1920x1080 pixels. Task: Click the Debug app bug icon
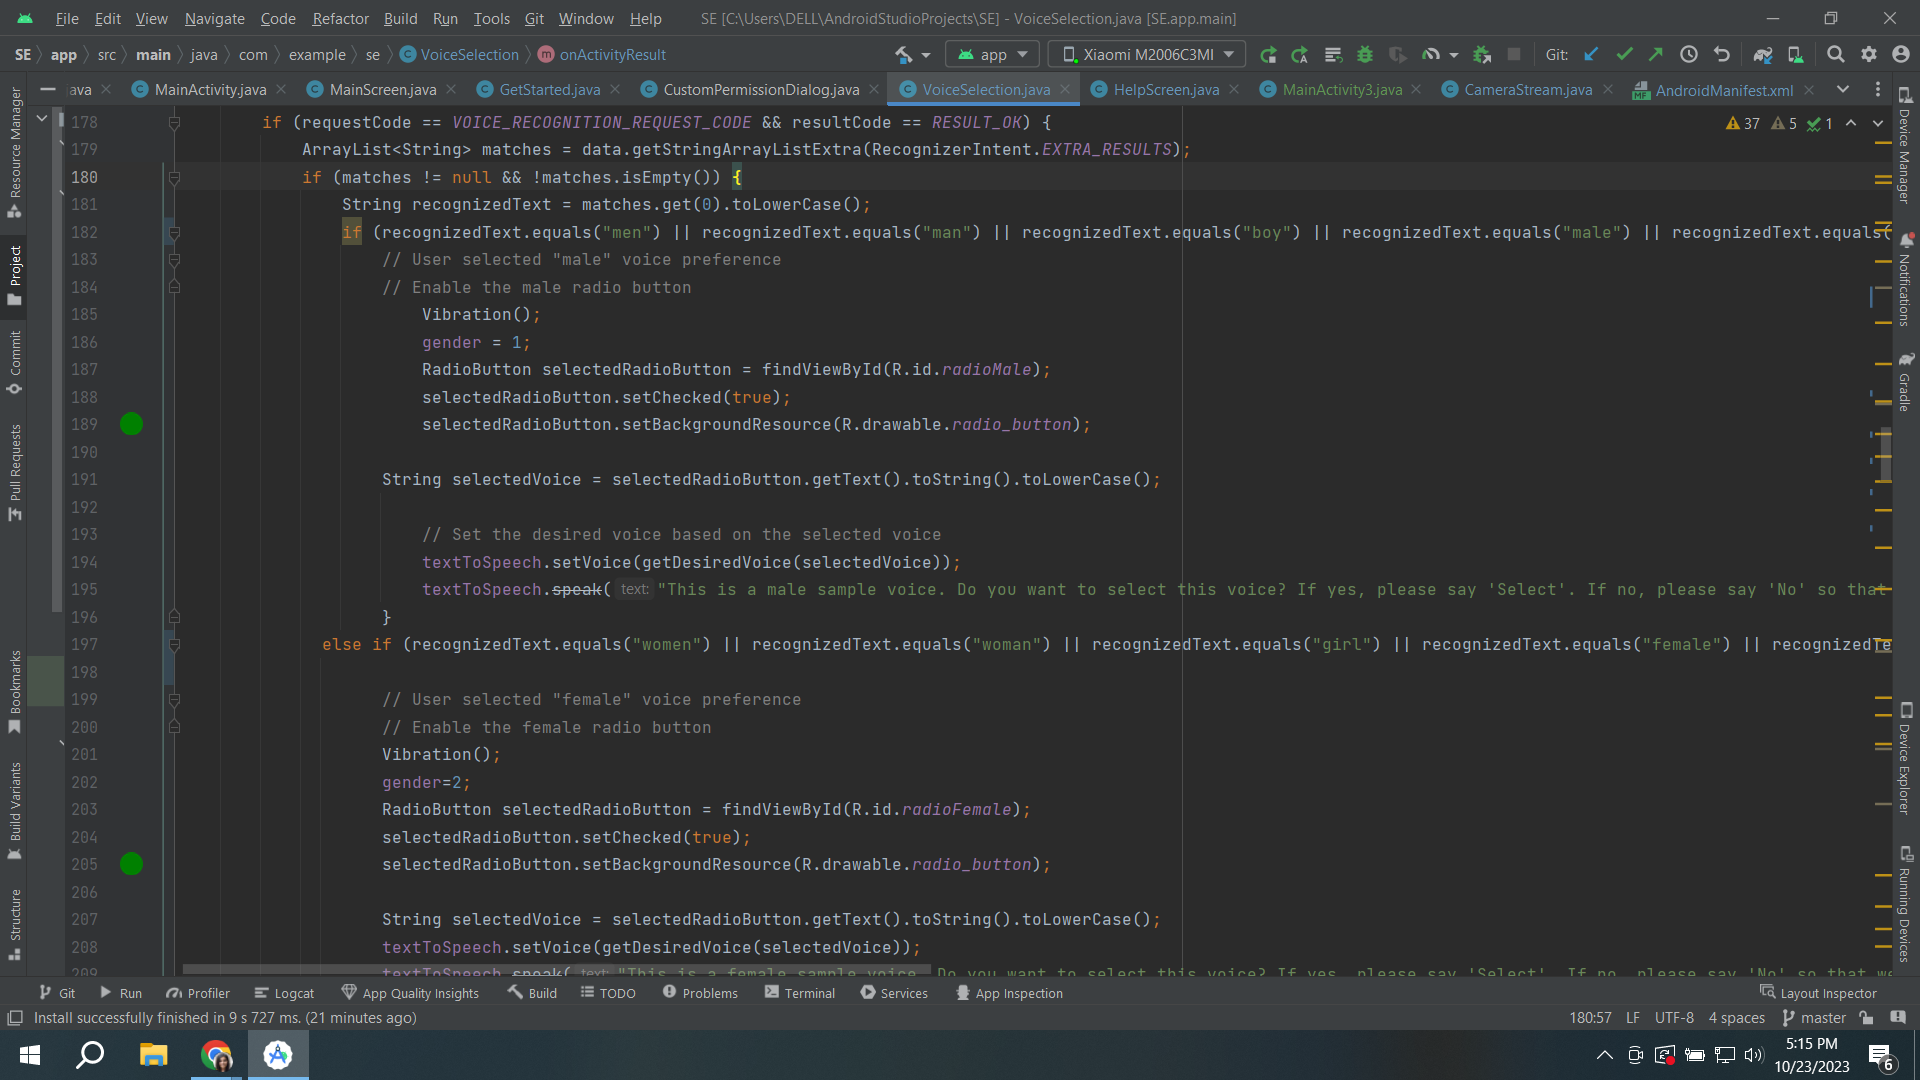coord(1365,55)
